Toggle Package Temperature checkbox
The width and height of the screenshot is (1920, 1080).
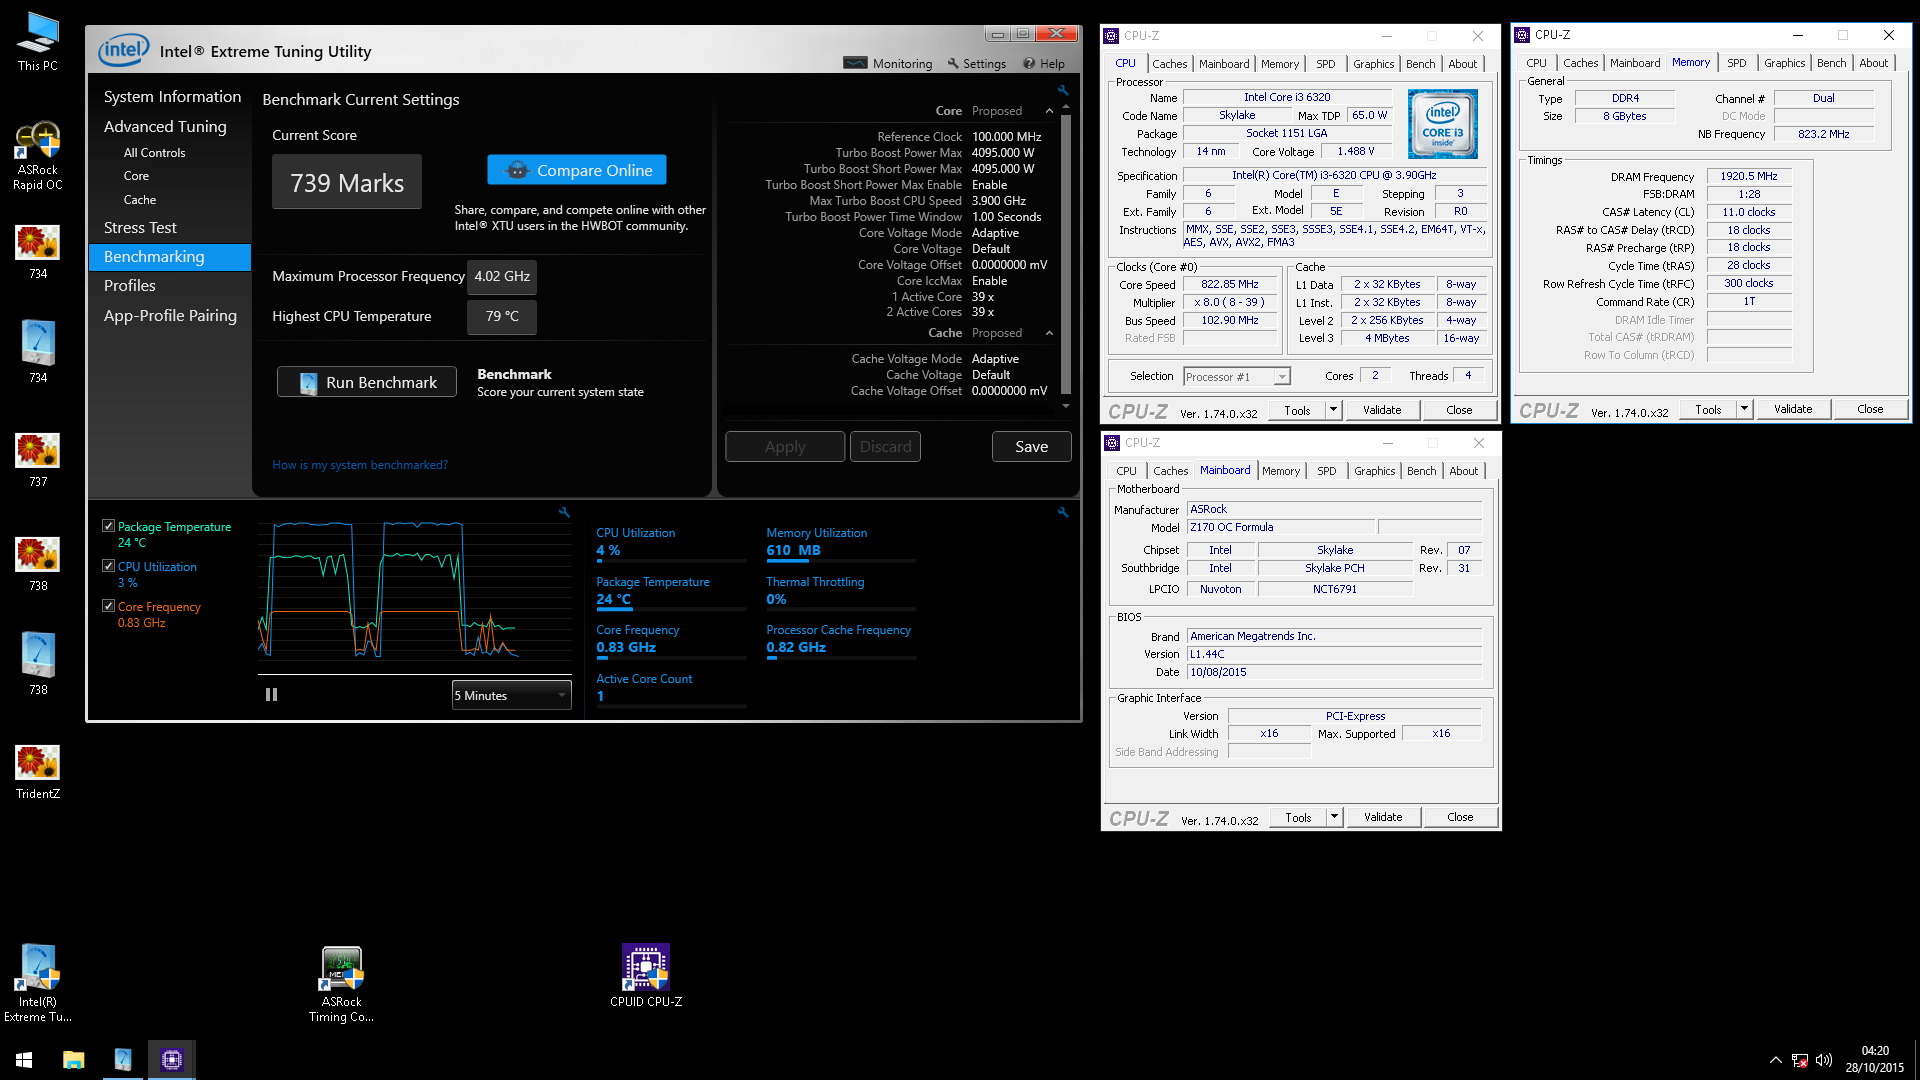[108, 526]
